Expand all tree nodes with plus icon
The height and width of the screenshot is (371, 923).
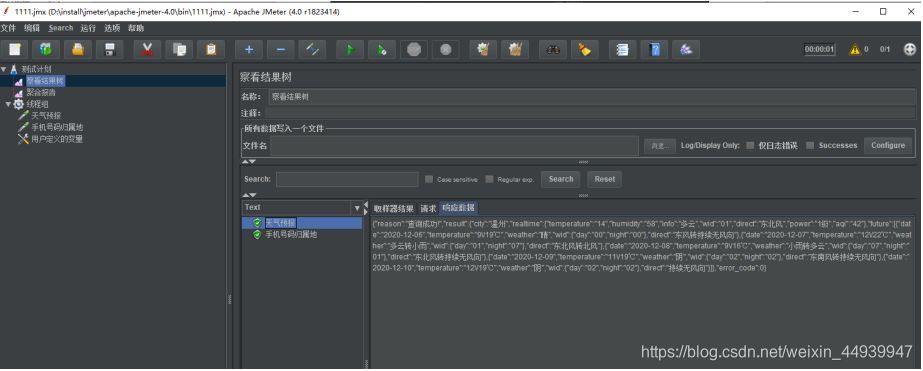coord(248,49)
